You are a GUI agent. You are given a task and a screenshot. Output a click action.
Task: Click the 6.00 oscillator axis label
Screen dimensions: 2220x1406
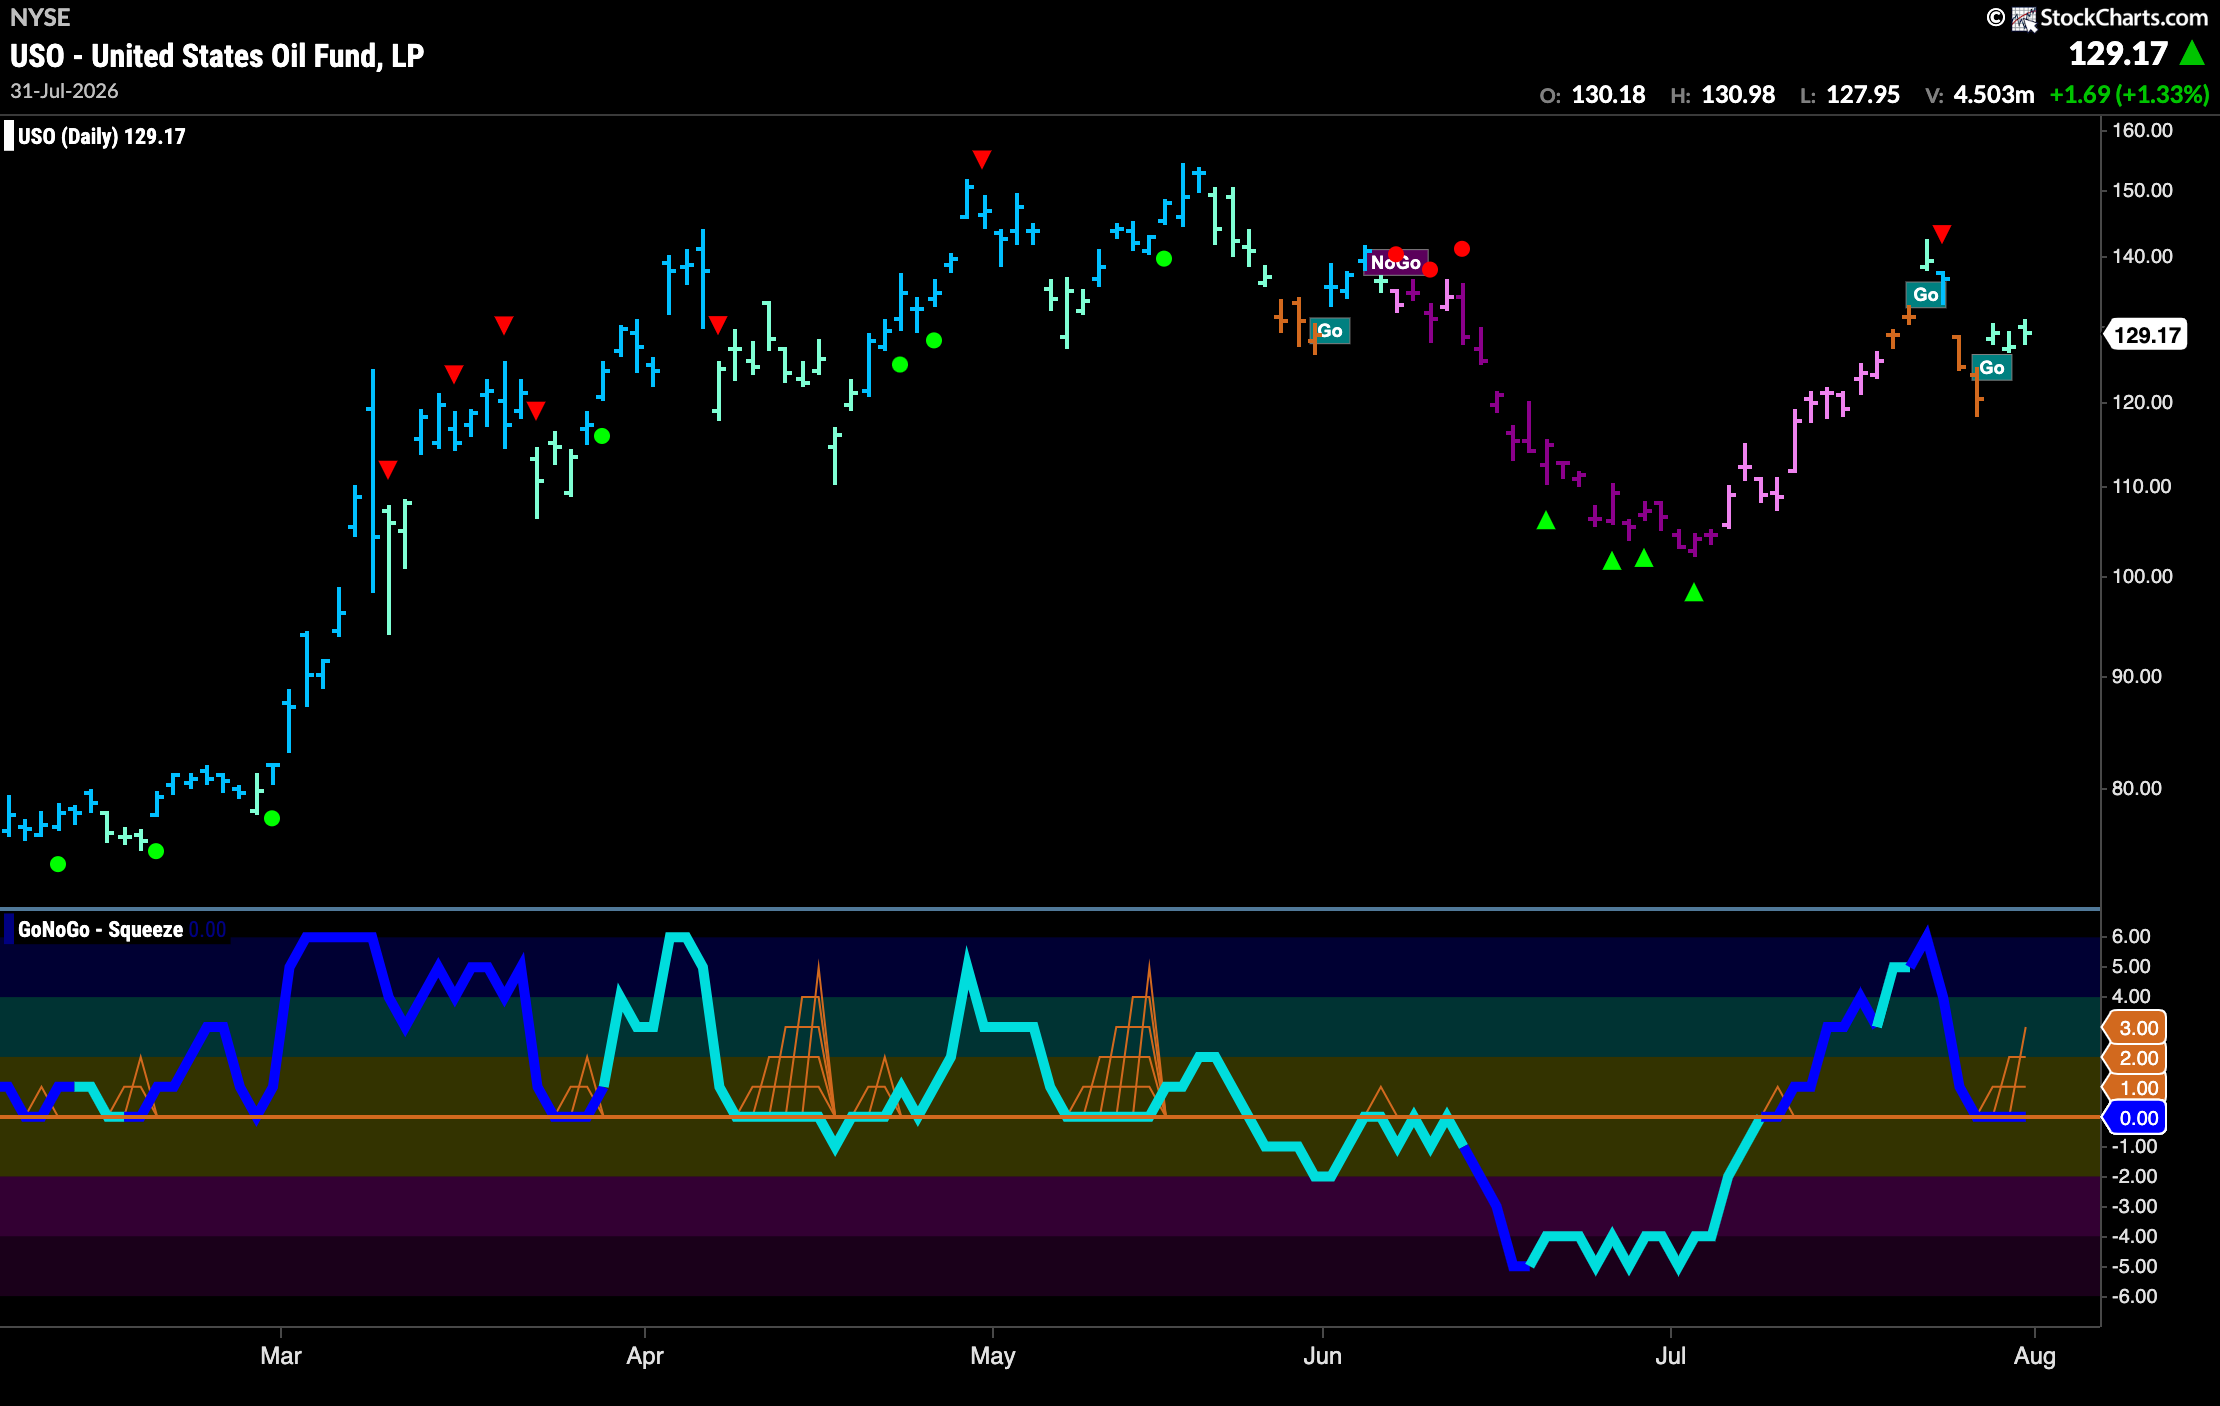coord(2131,936)
